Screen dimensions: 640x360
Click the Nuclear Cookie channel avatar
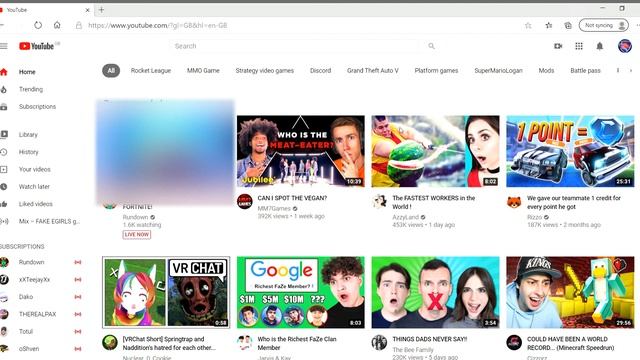coord(110,342)
